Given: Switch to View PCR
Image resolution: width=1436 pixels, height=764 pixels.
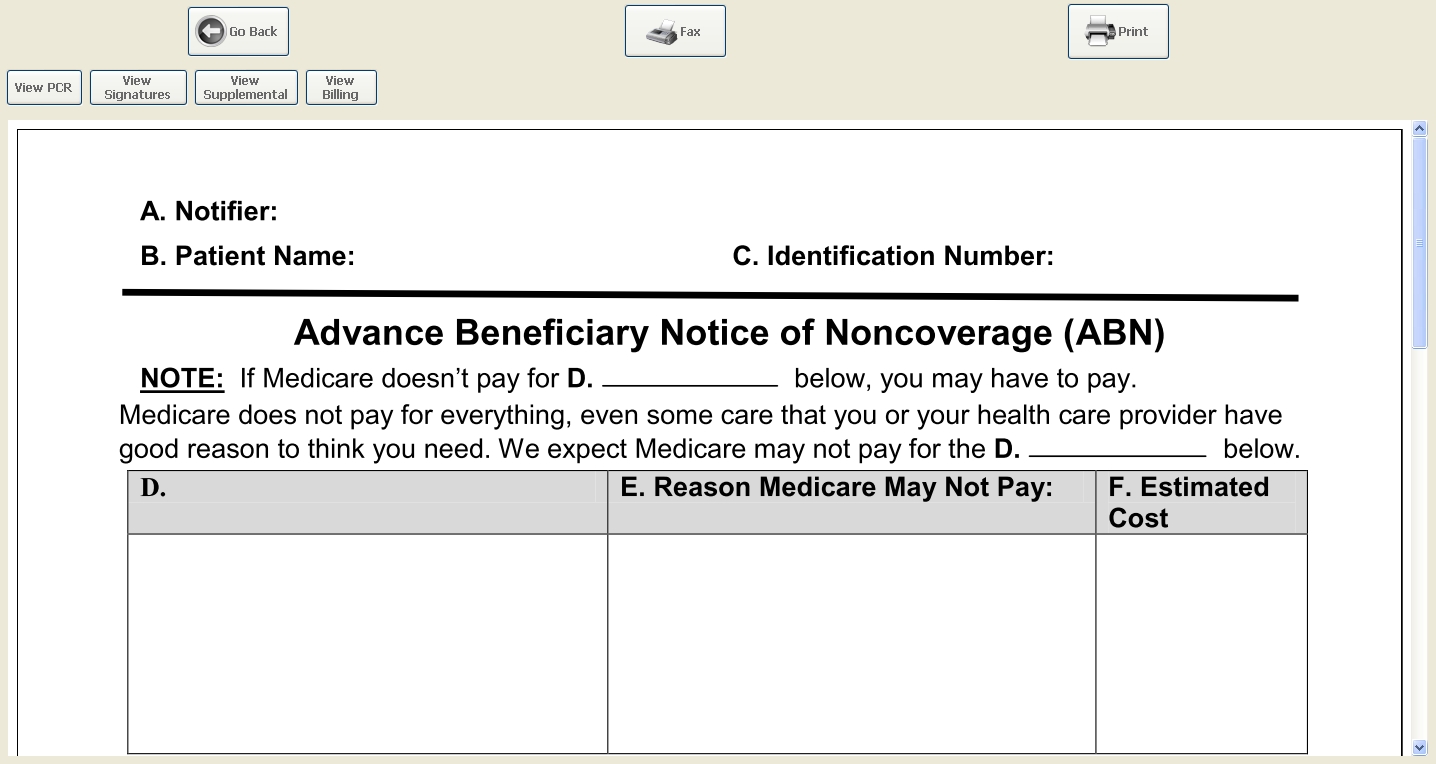Looking at the screenshot, I should (x=44, y=87).
